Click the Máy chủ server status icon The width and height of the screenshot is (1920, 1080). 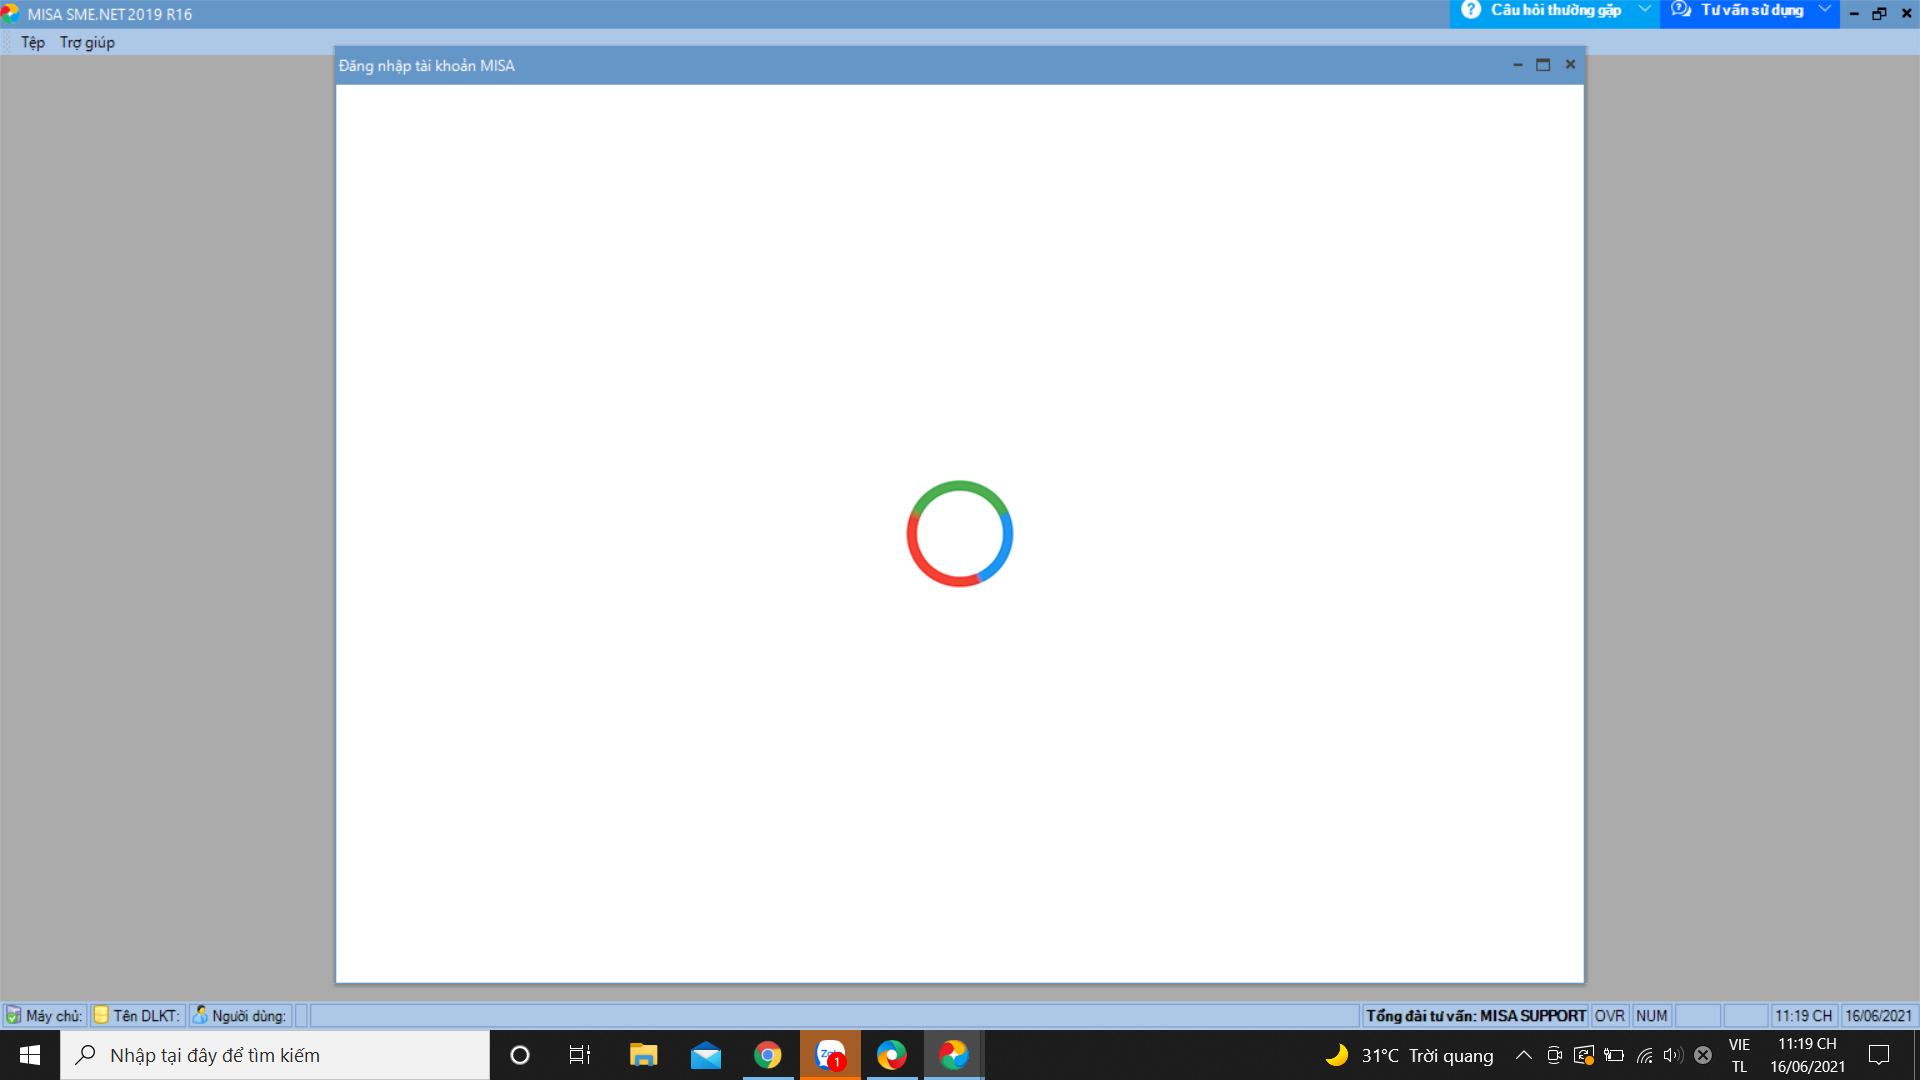tap(13, 1015)
